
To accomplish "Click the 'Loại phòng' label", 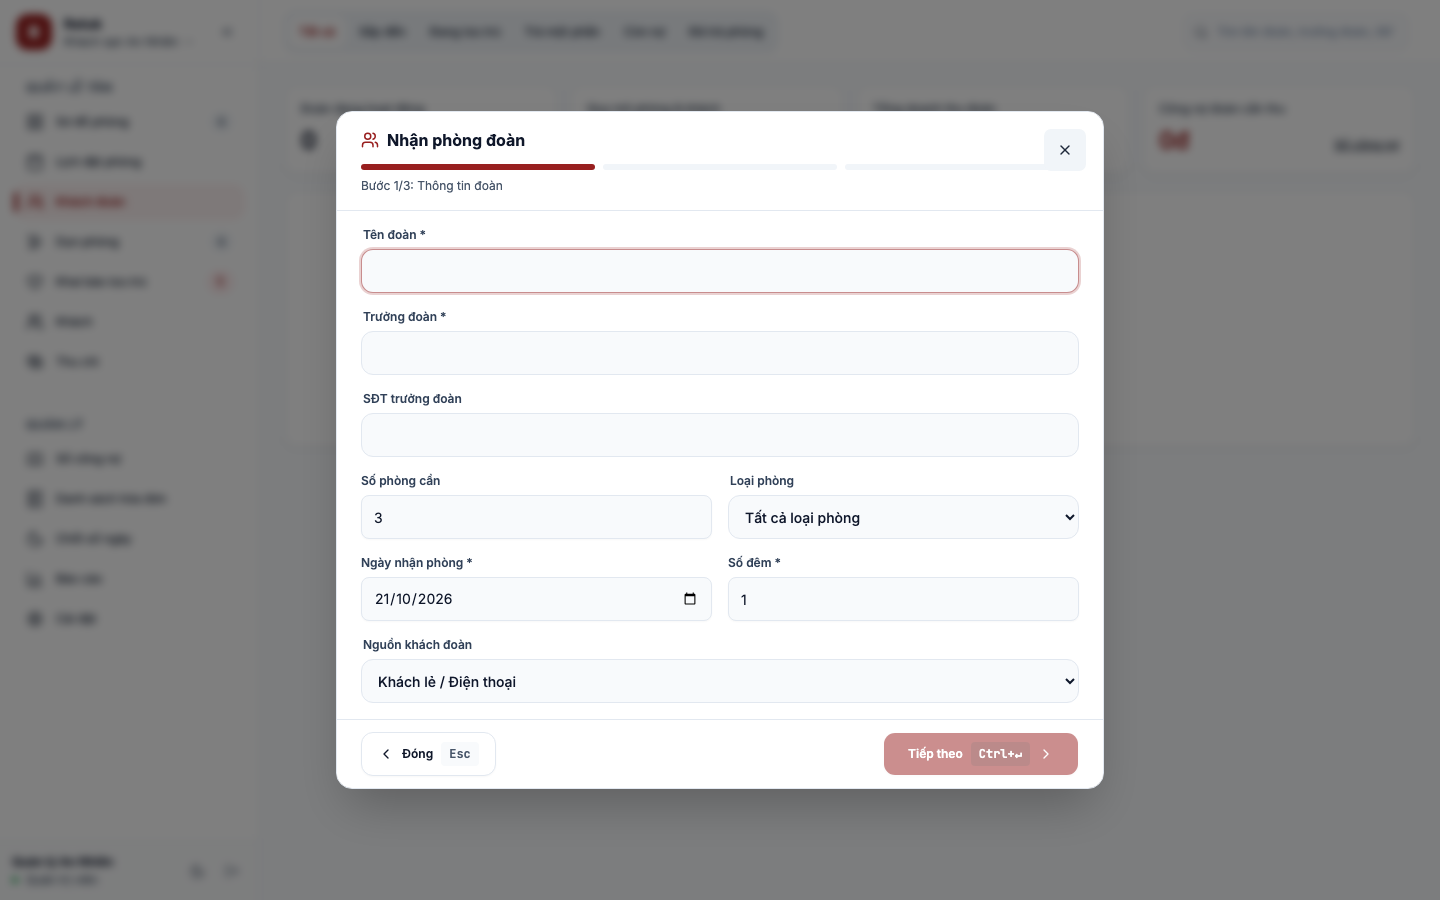I will tap(762, 481).
